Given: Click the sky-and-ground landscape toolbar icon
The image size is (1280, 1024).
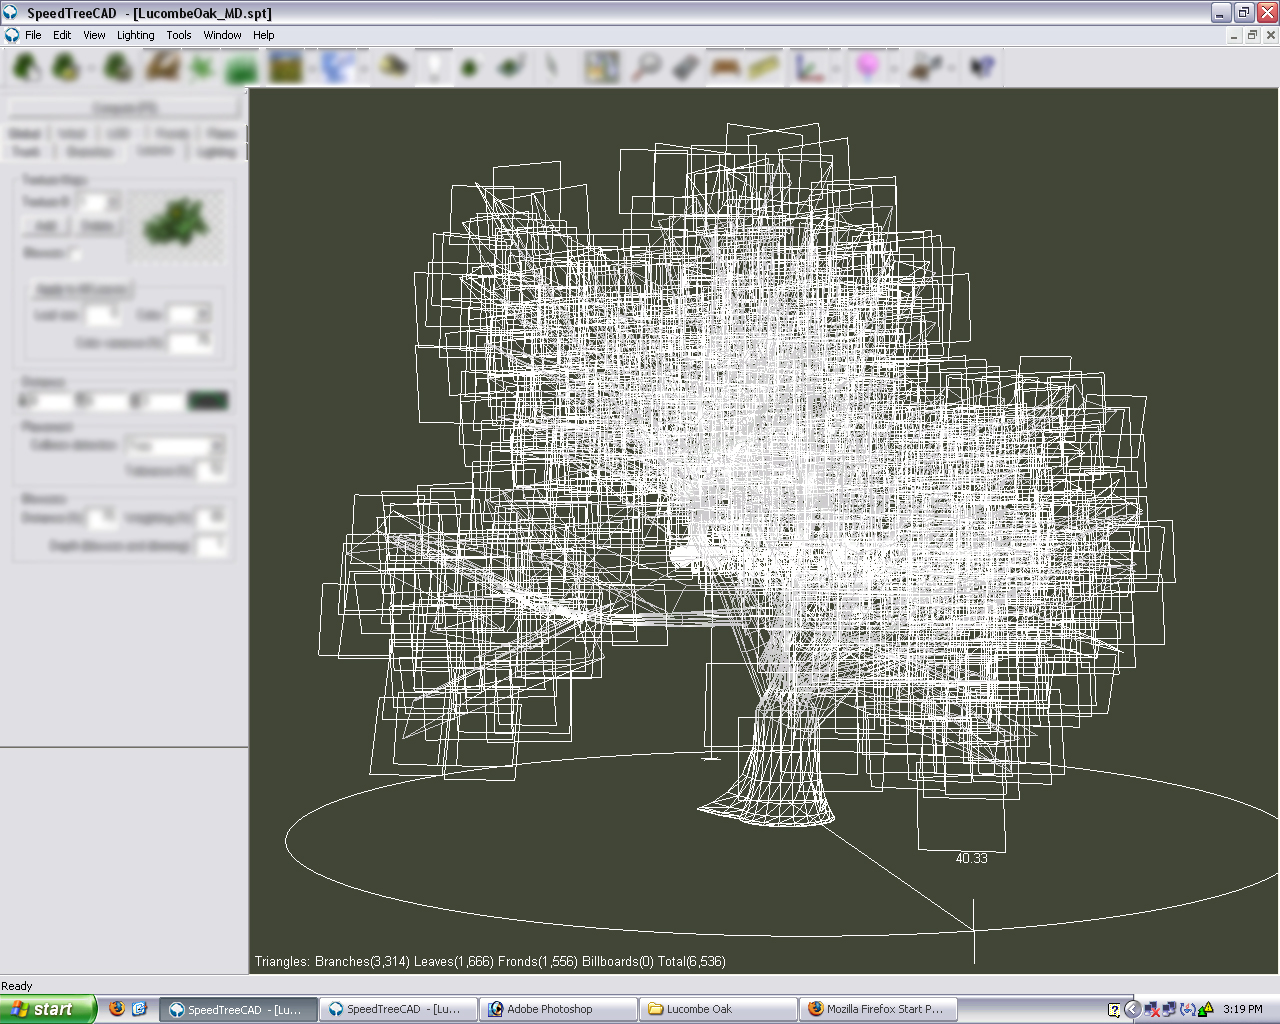Looking at the screenshot, I should pyautogui.click(x=285, y=67).
